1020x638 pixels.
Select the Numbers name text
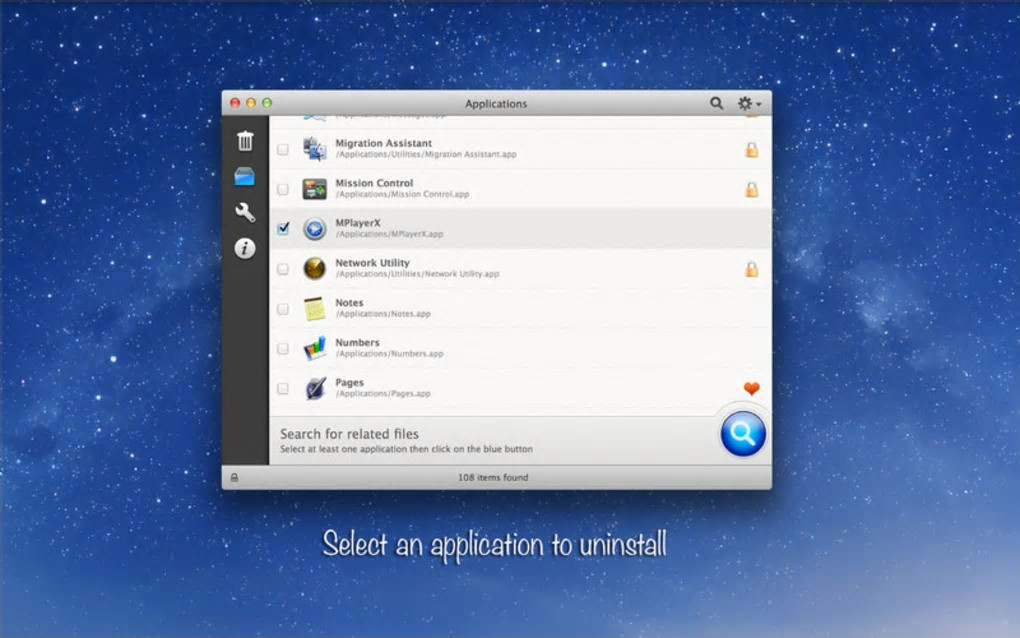click(x=357, y=342)
